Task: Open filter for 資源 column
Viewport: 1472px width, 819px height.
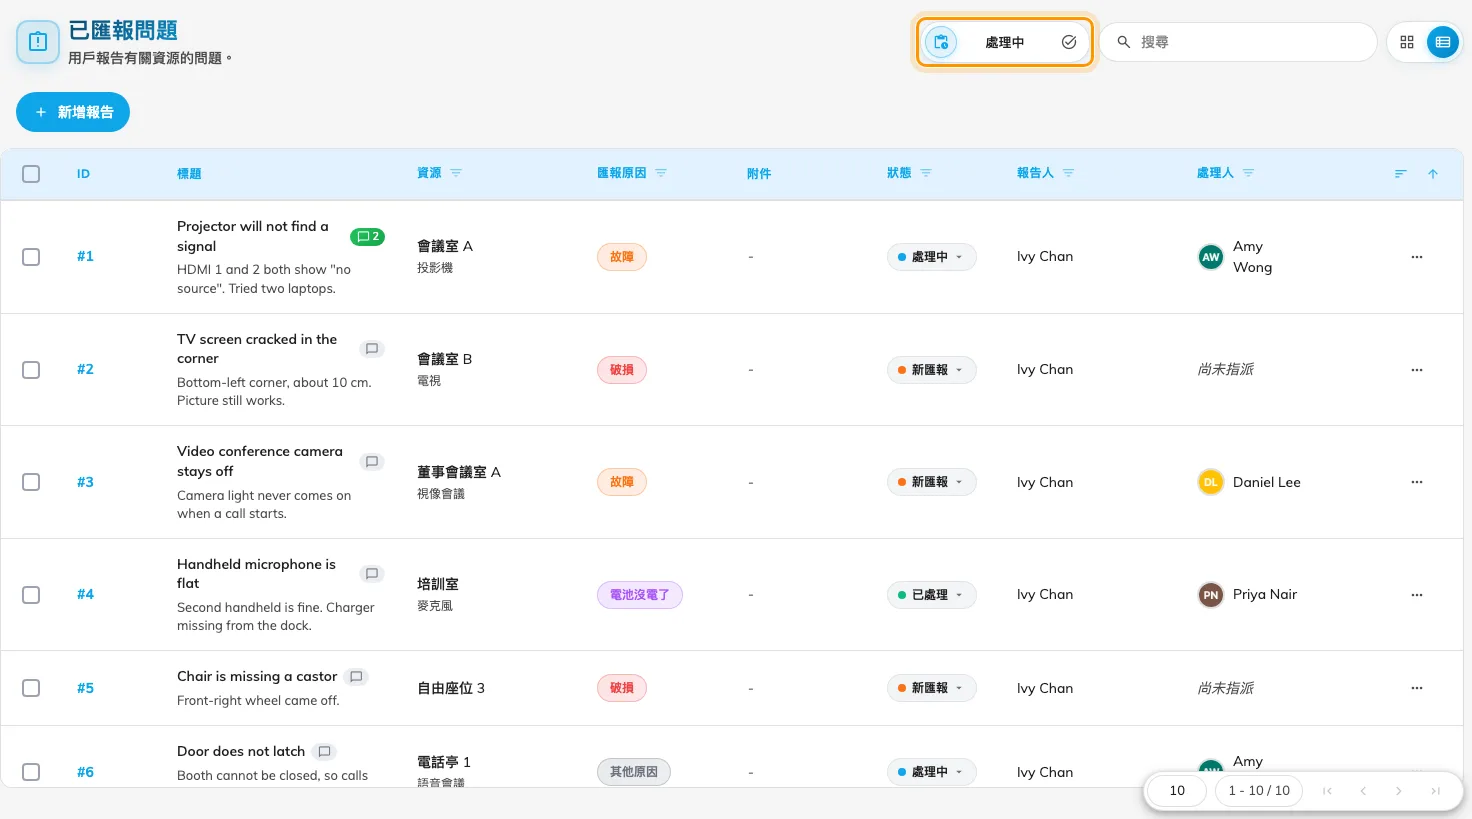Action: tap(456, 173)
